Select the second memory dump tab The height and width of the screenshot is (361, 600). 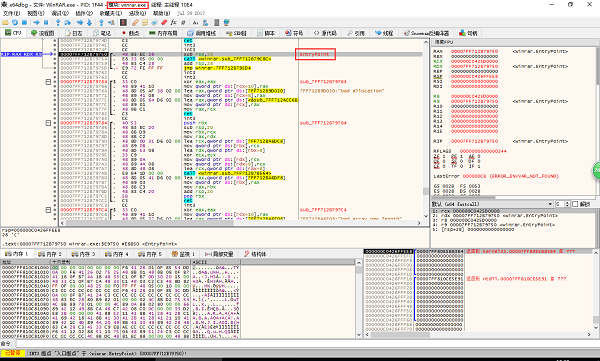tap(50, 254)
